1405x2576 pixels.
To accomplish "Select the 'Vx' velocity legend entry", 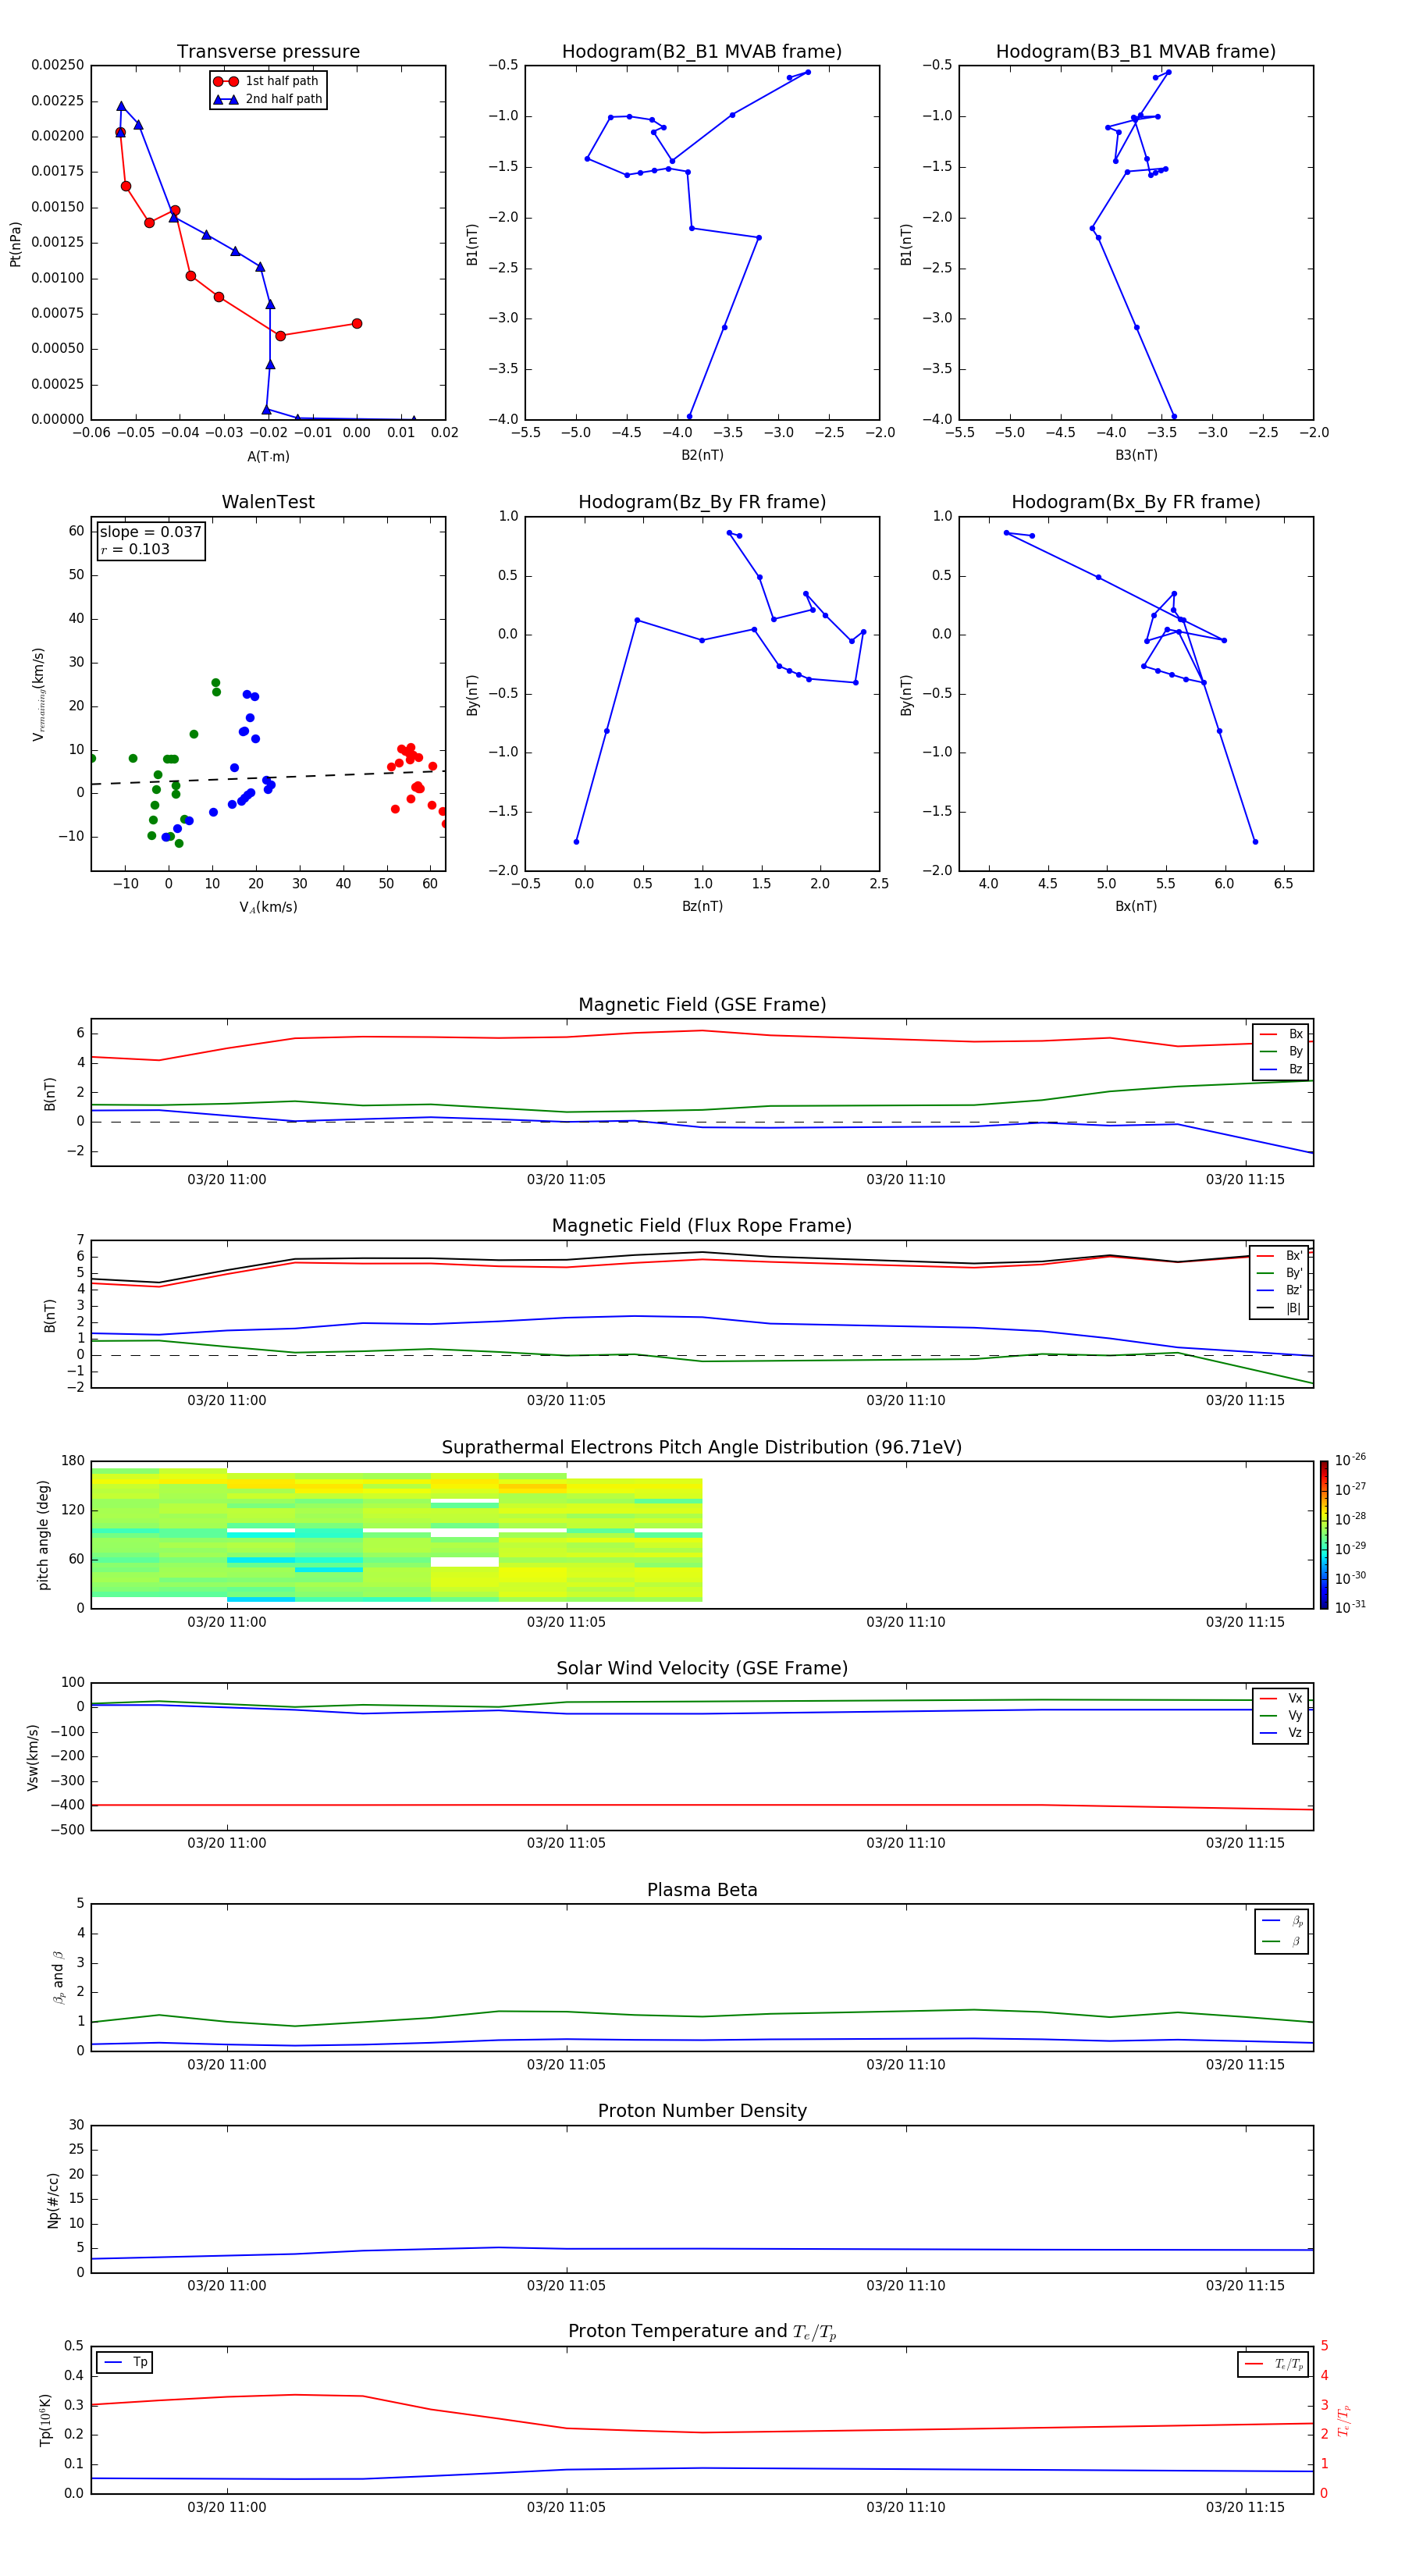I will [x=1281, y=1698].
